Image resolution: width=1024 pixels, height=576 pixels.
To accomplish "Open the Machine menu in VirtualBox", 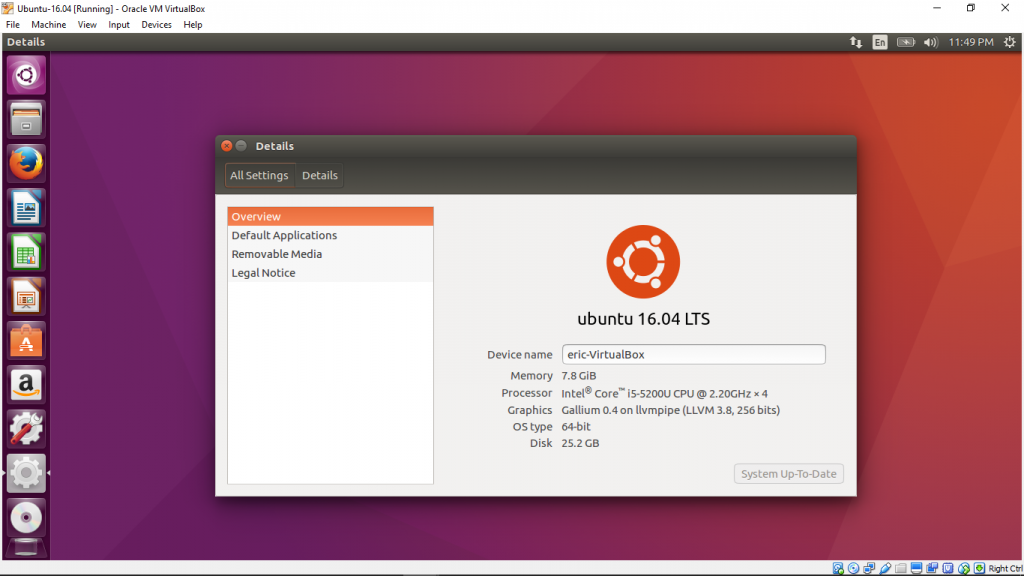I will coord(48,25).
